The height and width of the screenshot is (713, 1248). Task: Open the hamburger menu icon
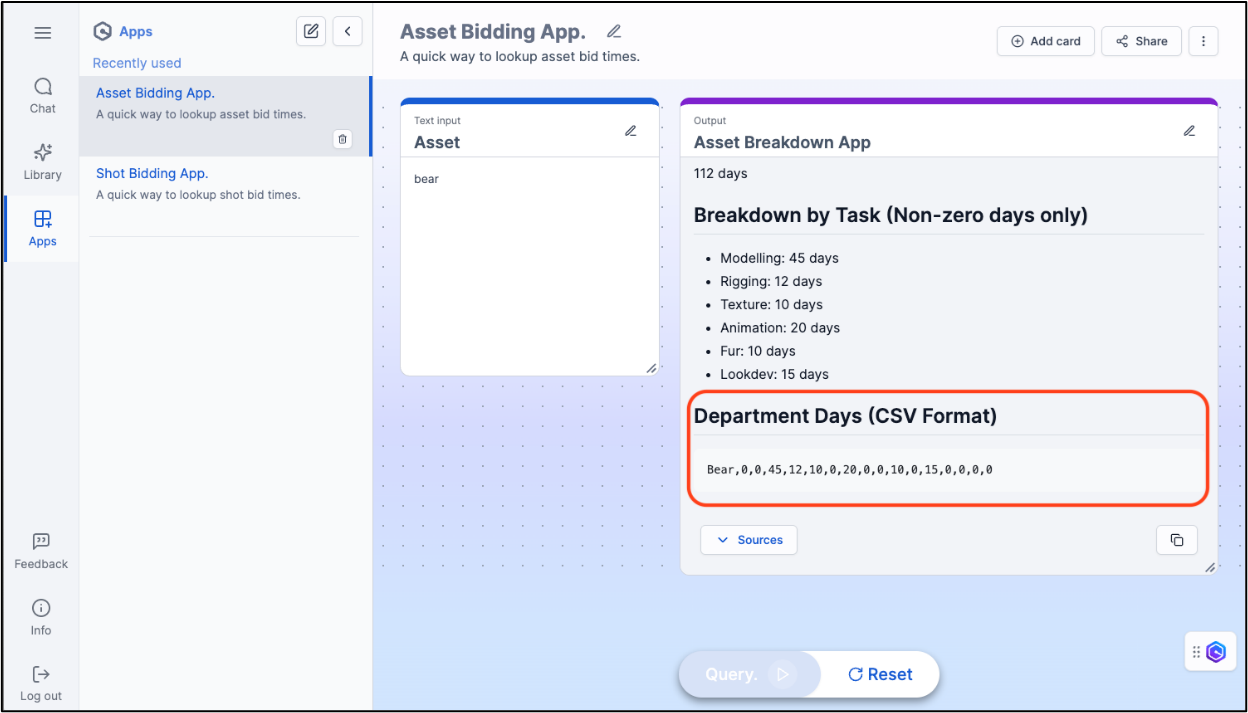(42, 33)
